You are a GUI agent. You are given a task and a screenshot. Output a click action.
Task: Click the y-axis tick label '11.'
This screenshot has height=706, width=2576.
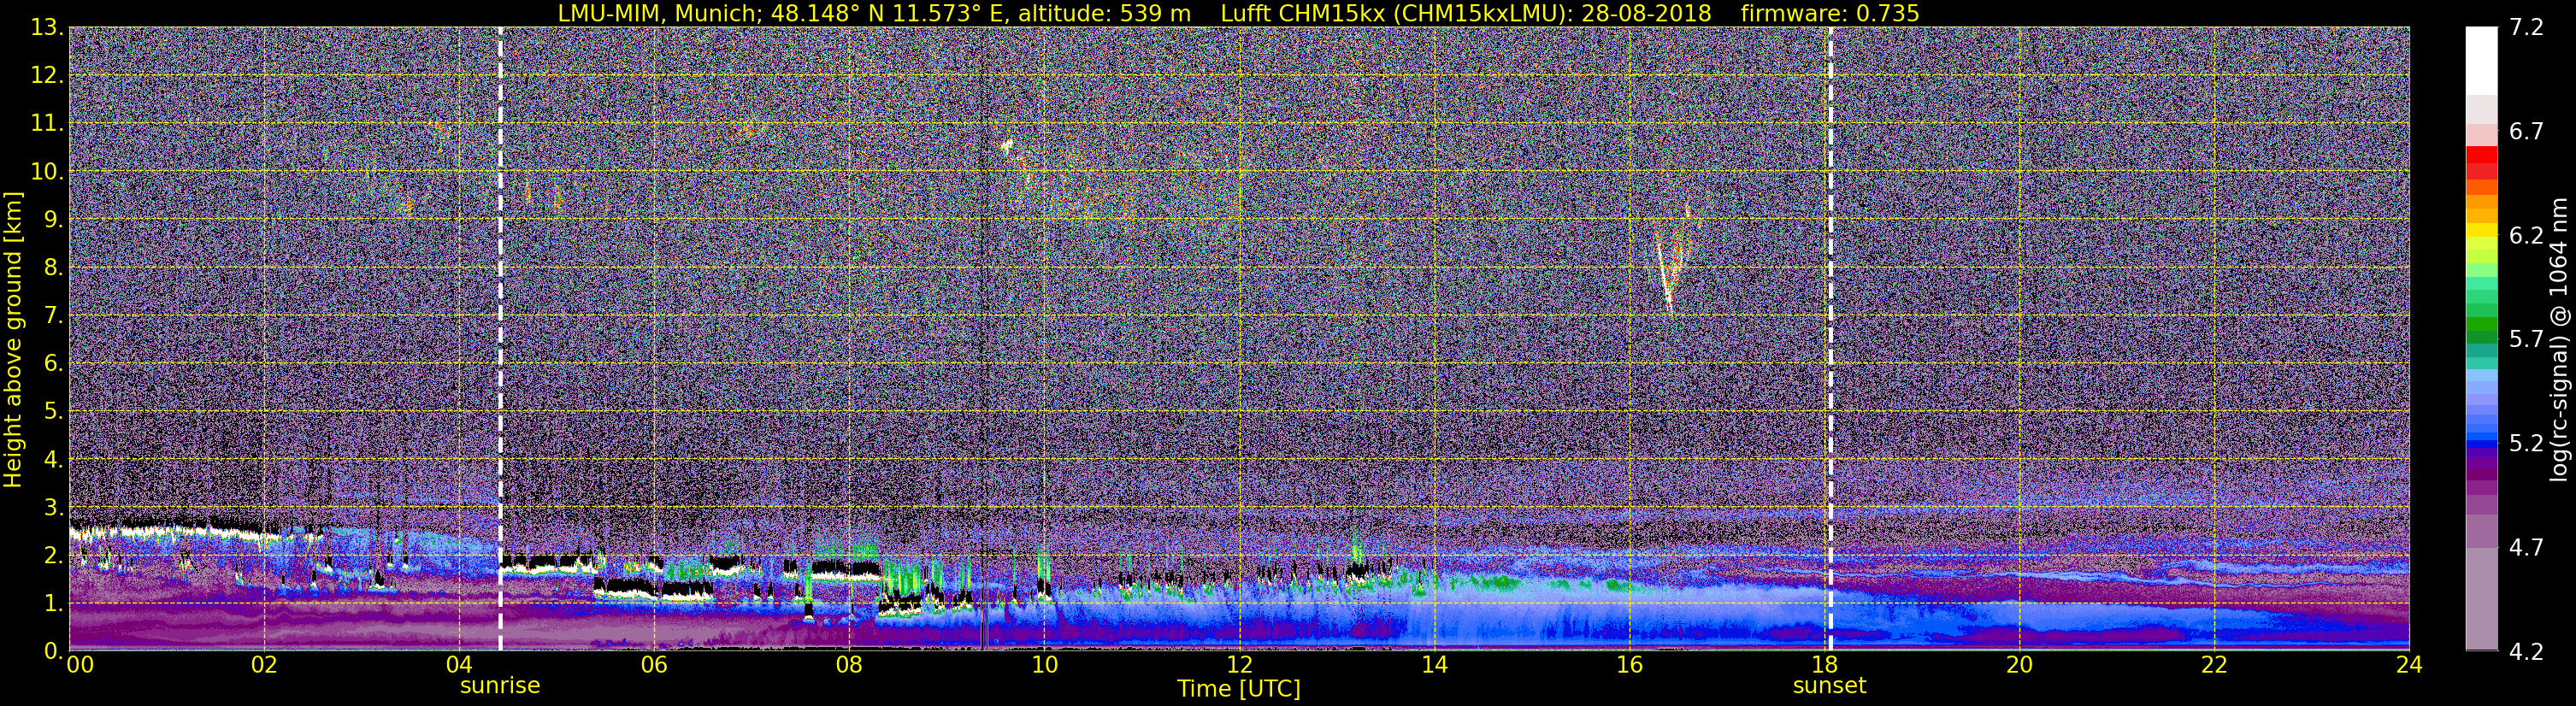(47, 123)
